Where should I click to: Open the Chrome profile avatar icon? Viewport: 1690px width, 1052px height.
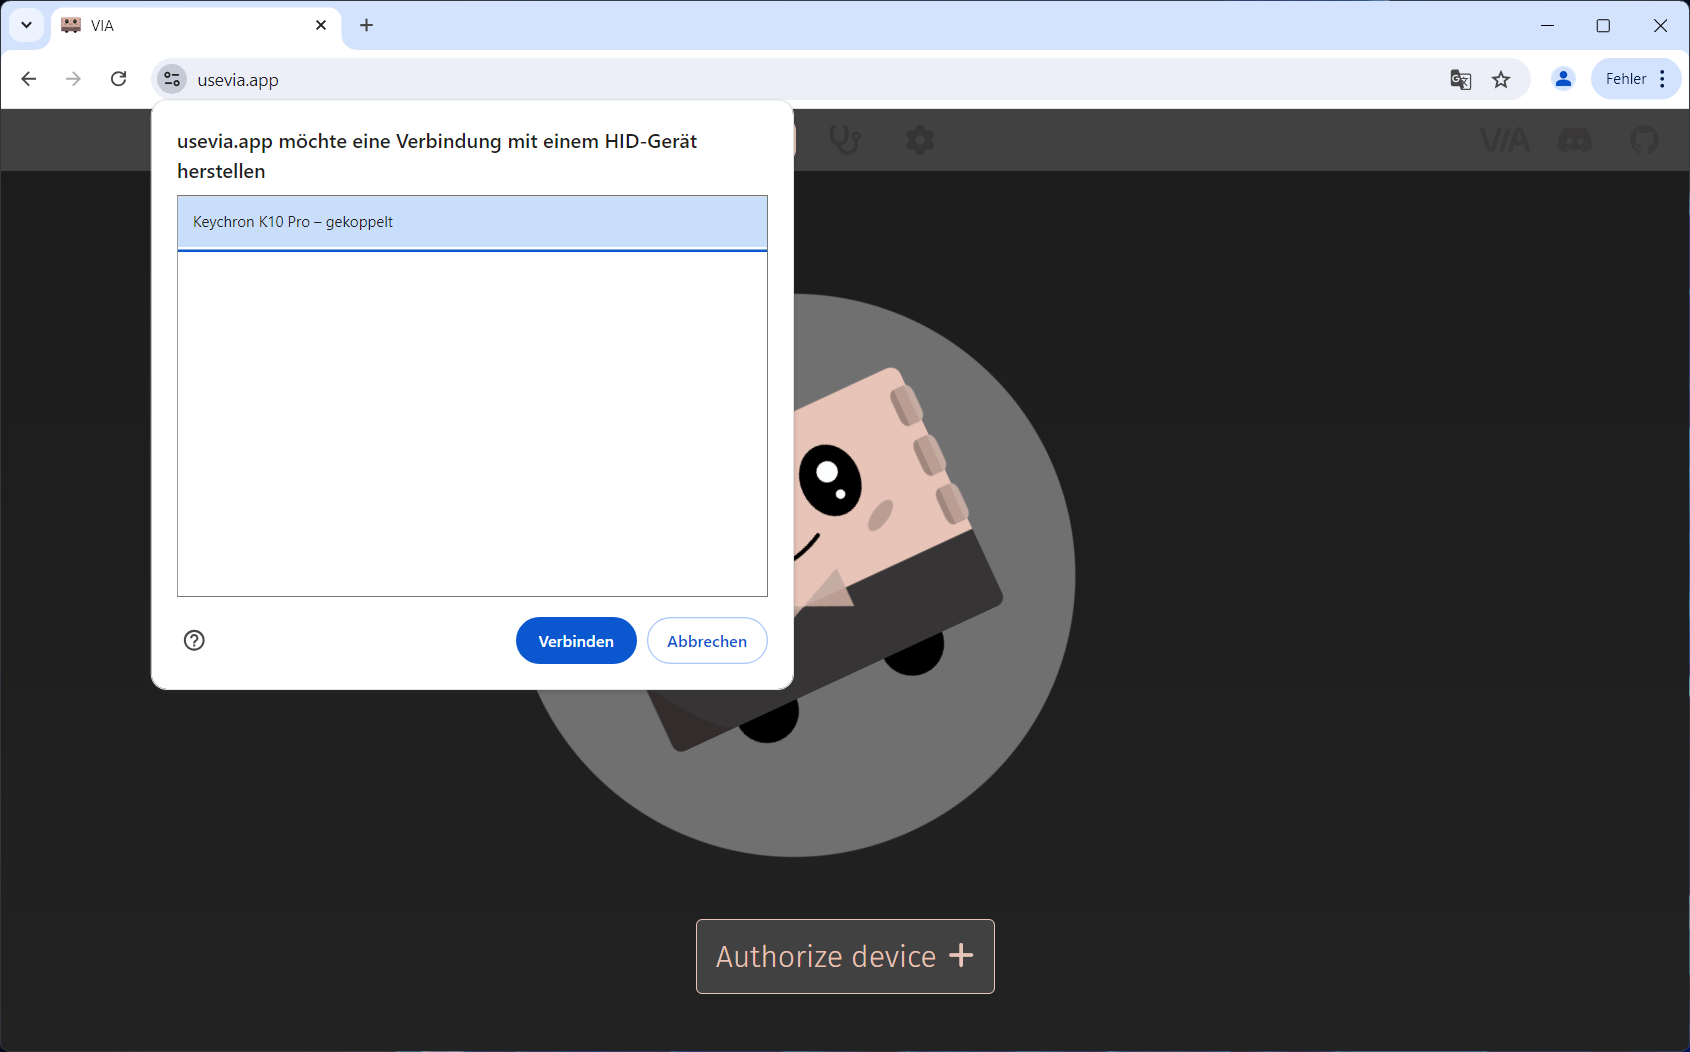[x=1563, y=79]
